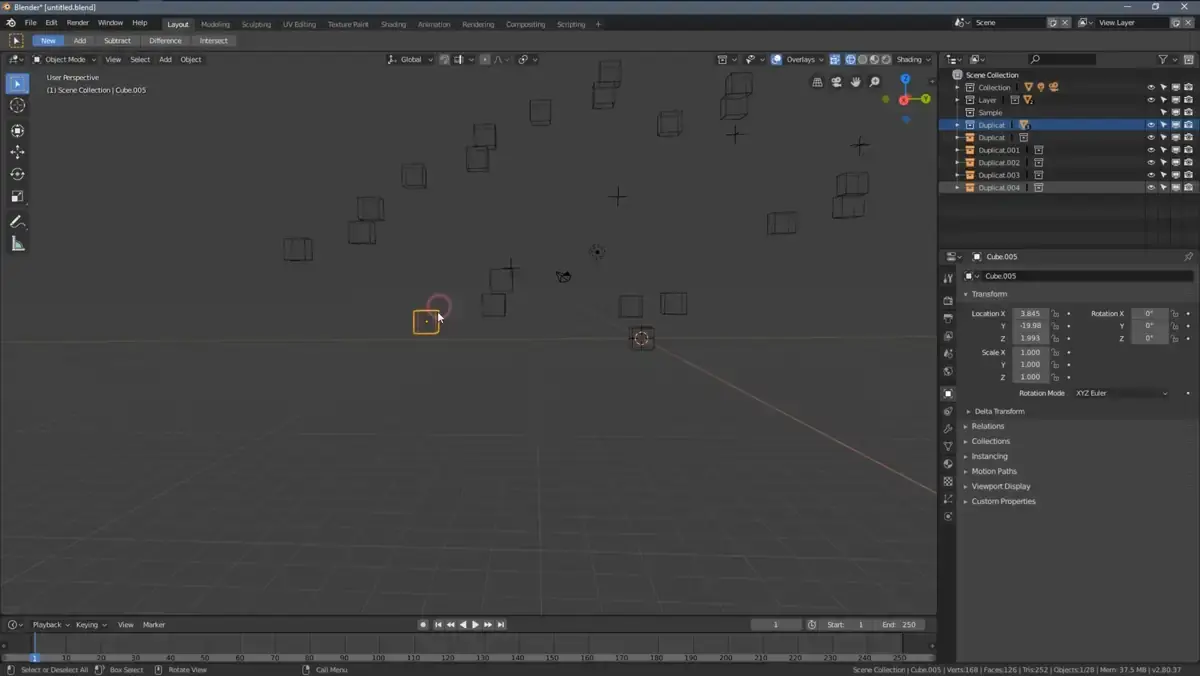Open the Output properties tab
1200x676 pixels.
click(x=948, y=318)
